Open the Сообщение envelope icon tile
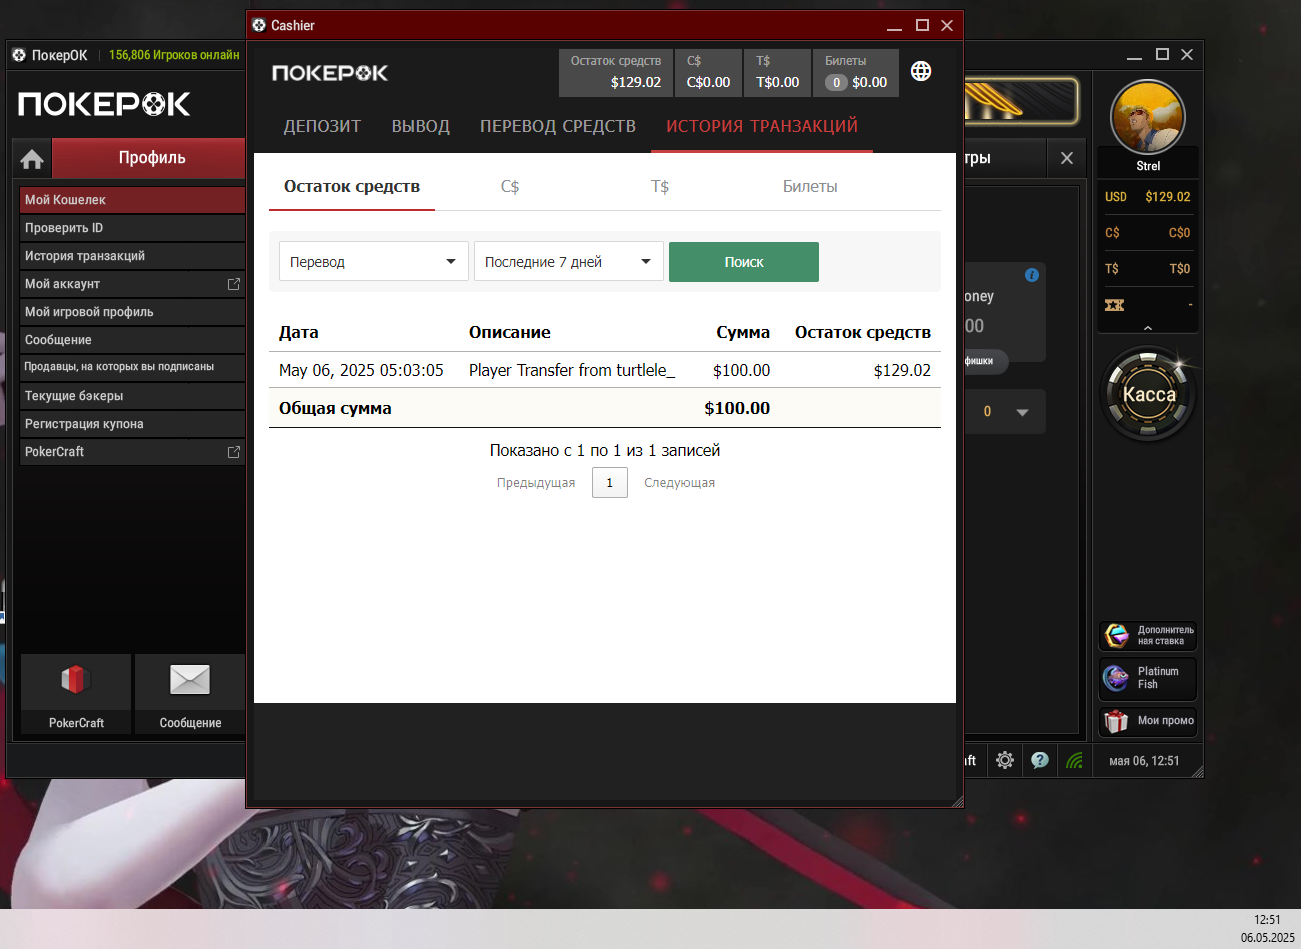Image resolution: width=1301 pixels, height=949 pixels. (x=190, y=694)
